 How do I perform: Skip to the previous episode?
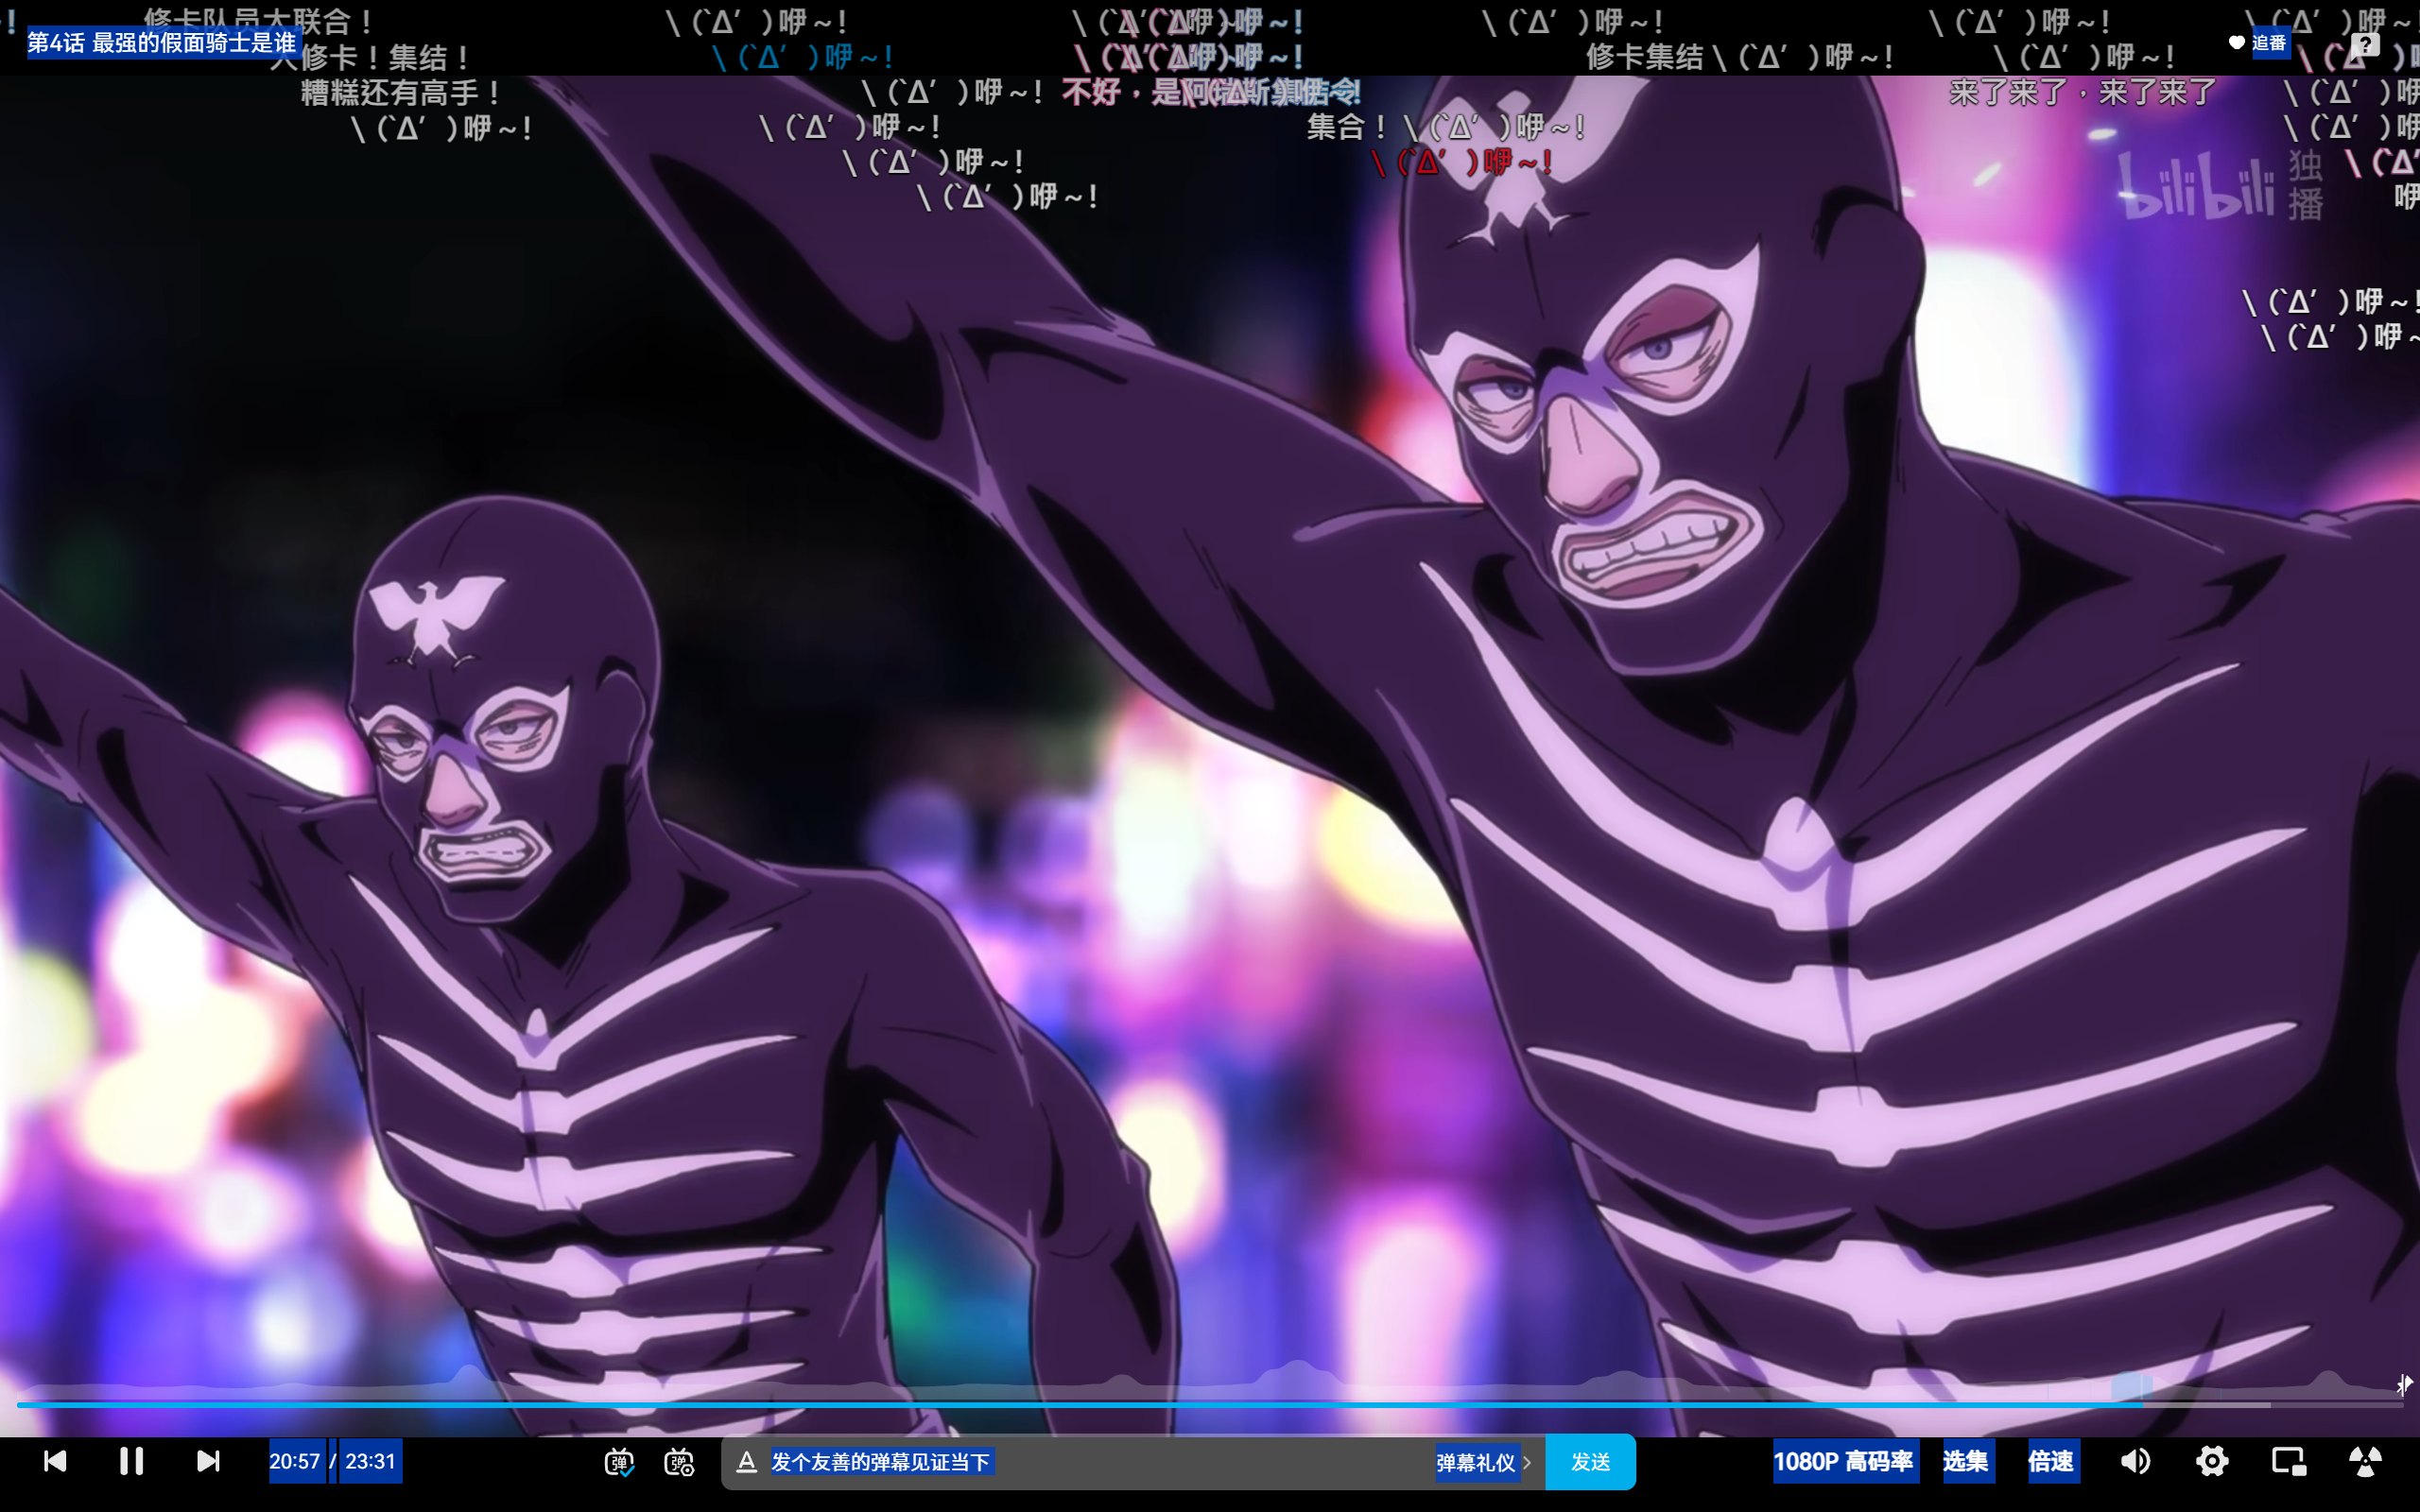(55, 1461)
